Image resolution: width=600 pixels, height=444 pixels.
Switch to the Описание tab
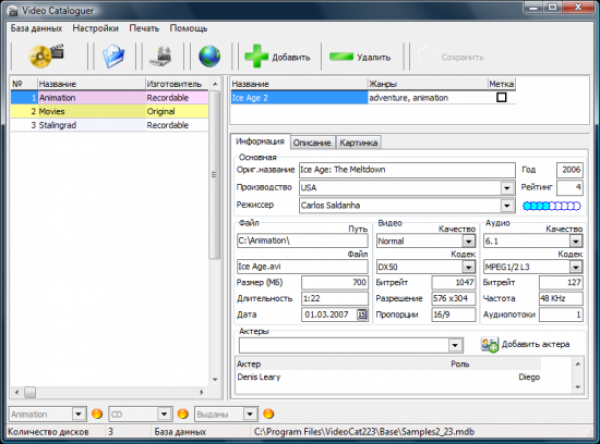tap(313, 143)
